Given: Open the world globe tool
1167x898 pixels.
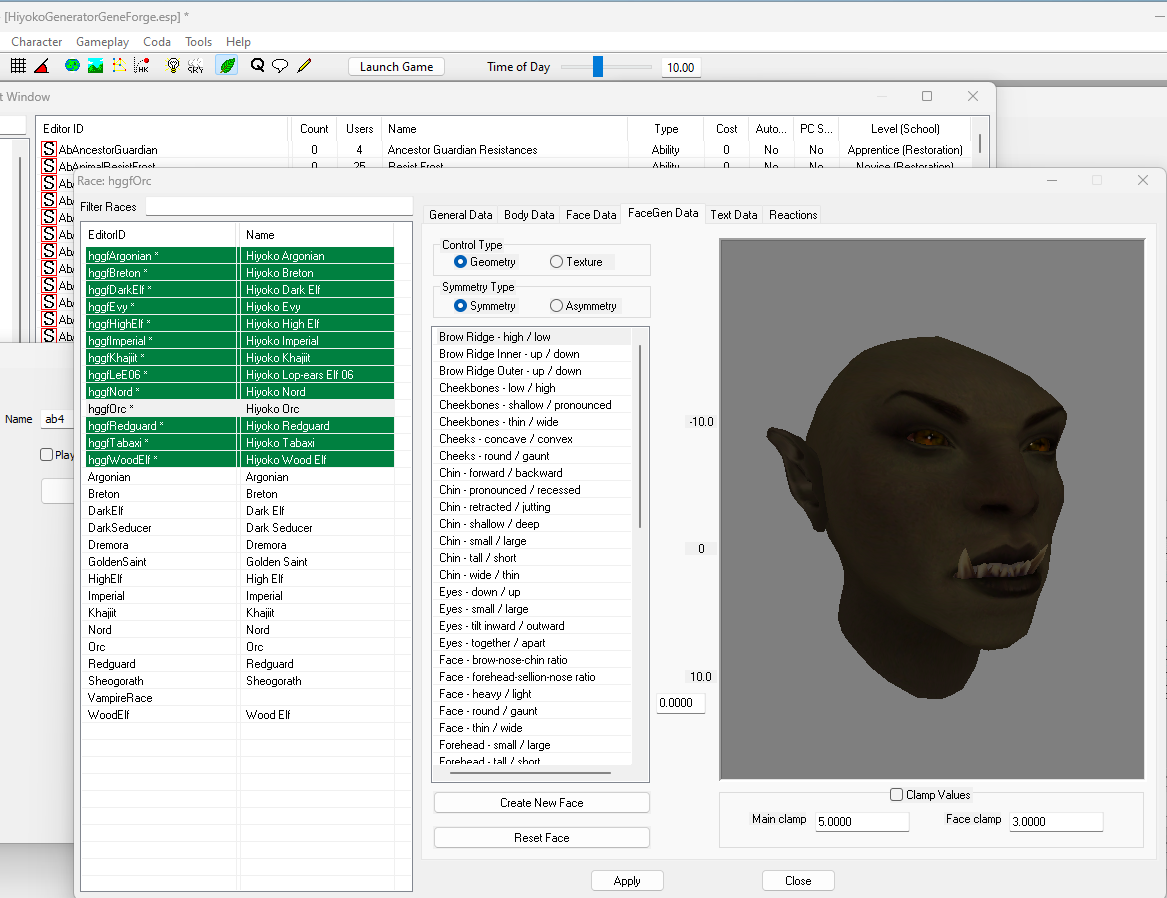Looking at the screenshot, I should pos(72,66).
